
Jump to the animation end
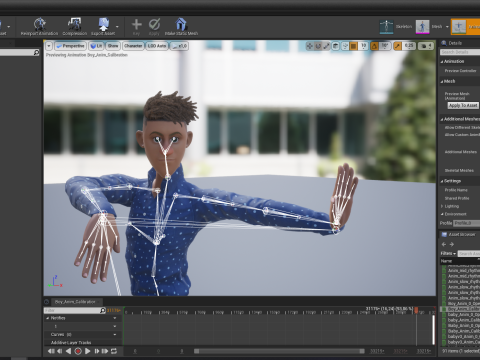(x=105, y=351)
